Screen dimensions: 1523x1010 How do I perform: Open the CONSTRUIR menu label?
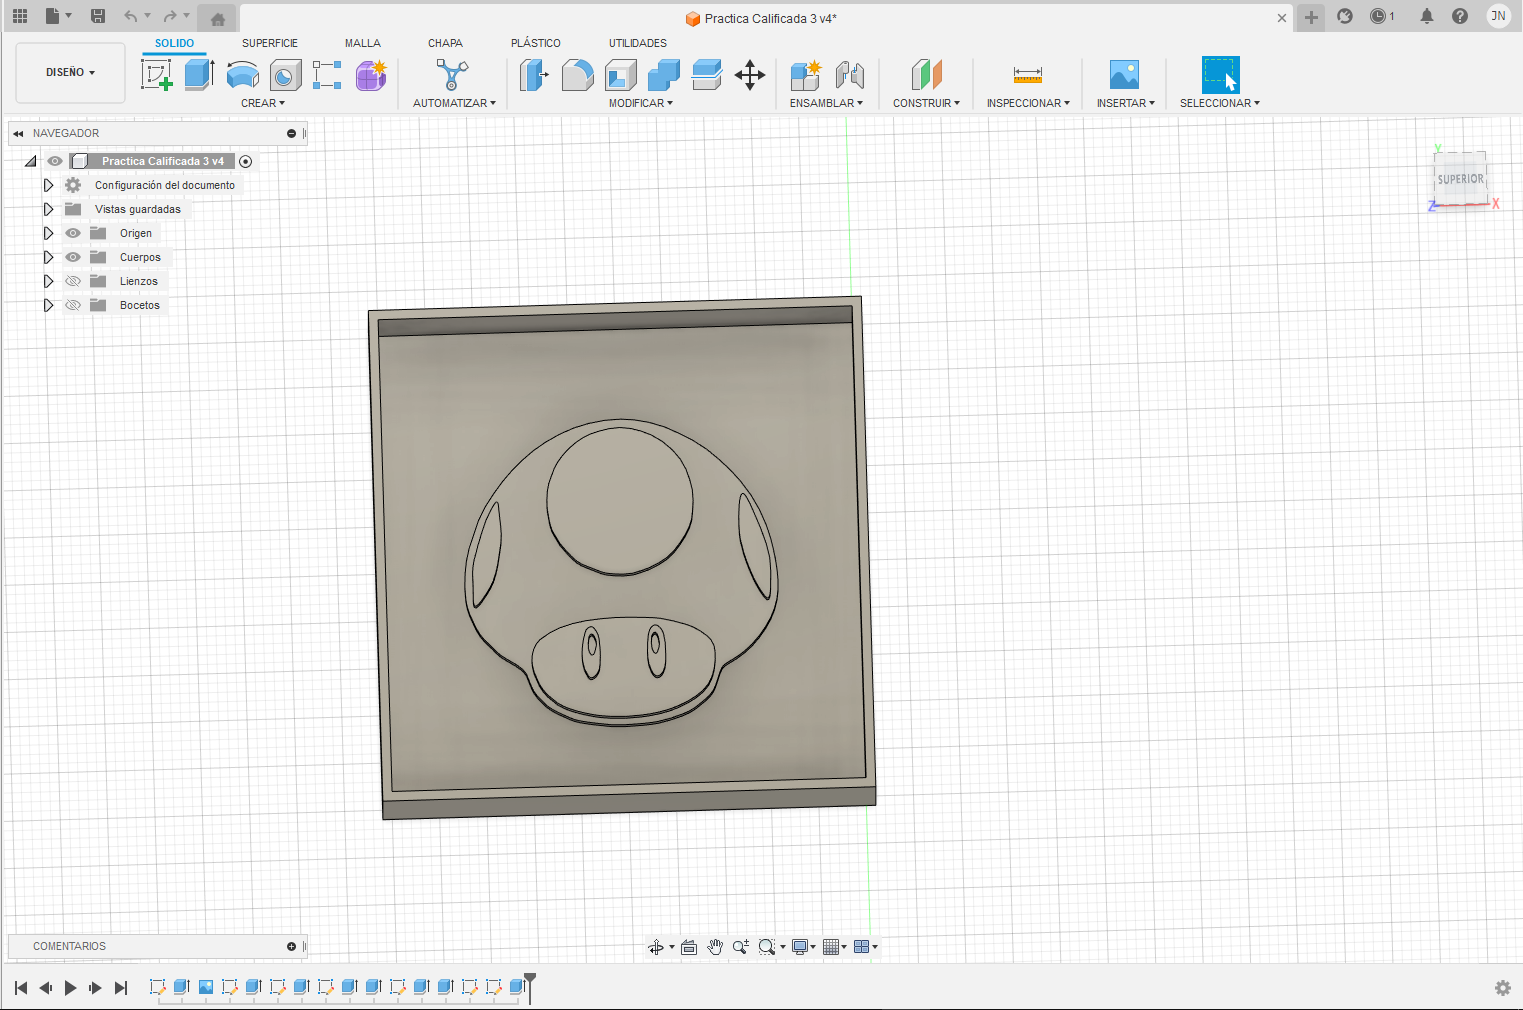pos(926,103)
